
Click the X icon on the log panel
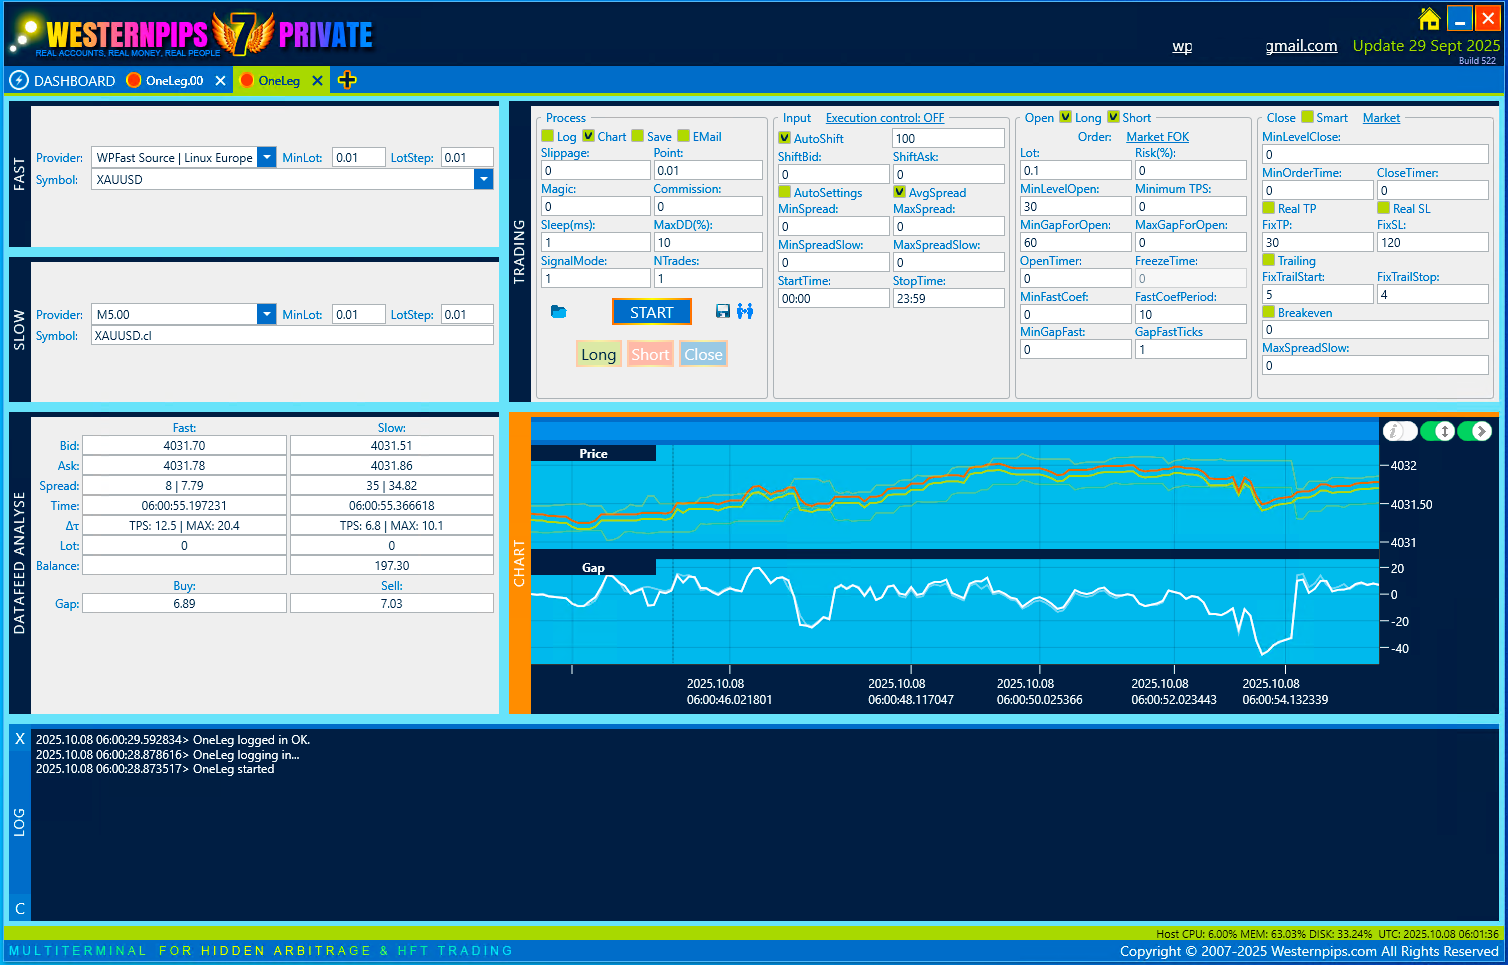point(20,739)
